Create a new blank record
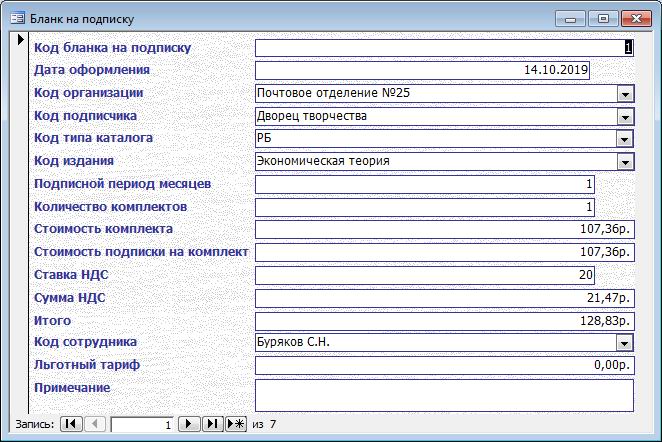Viewport: 662px width, 442px height. (236, 424)
